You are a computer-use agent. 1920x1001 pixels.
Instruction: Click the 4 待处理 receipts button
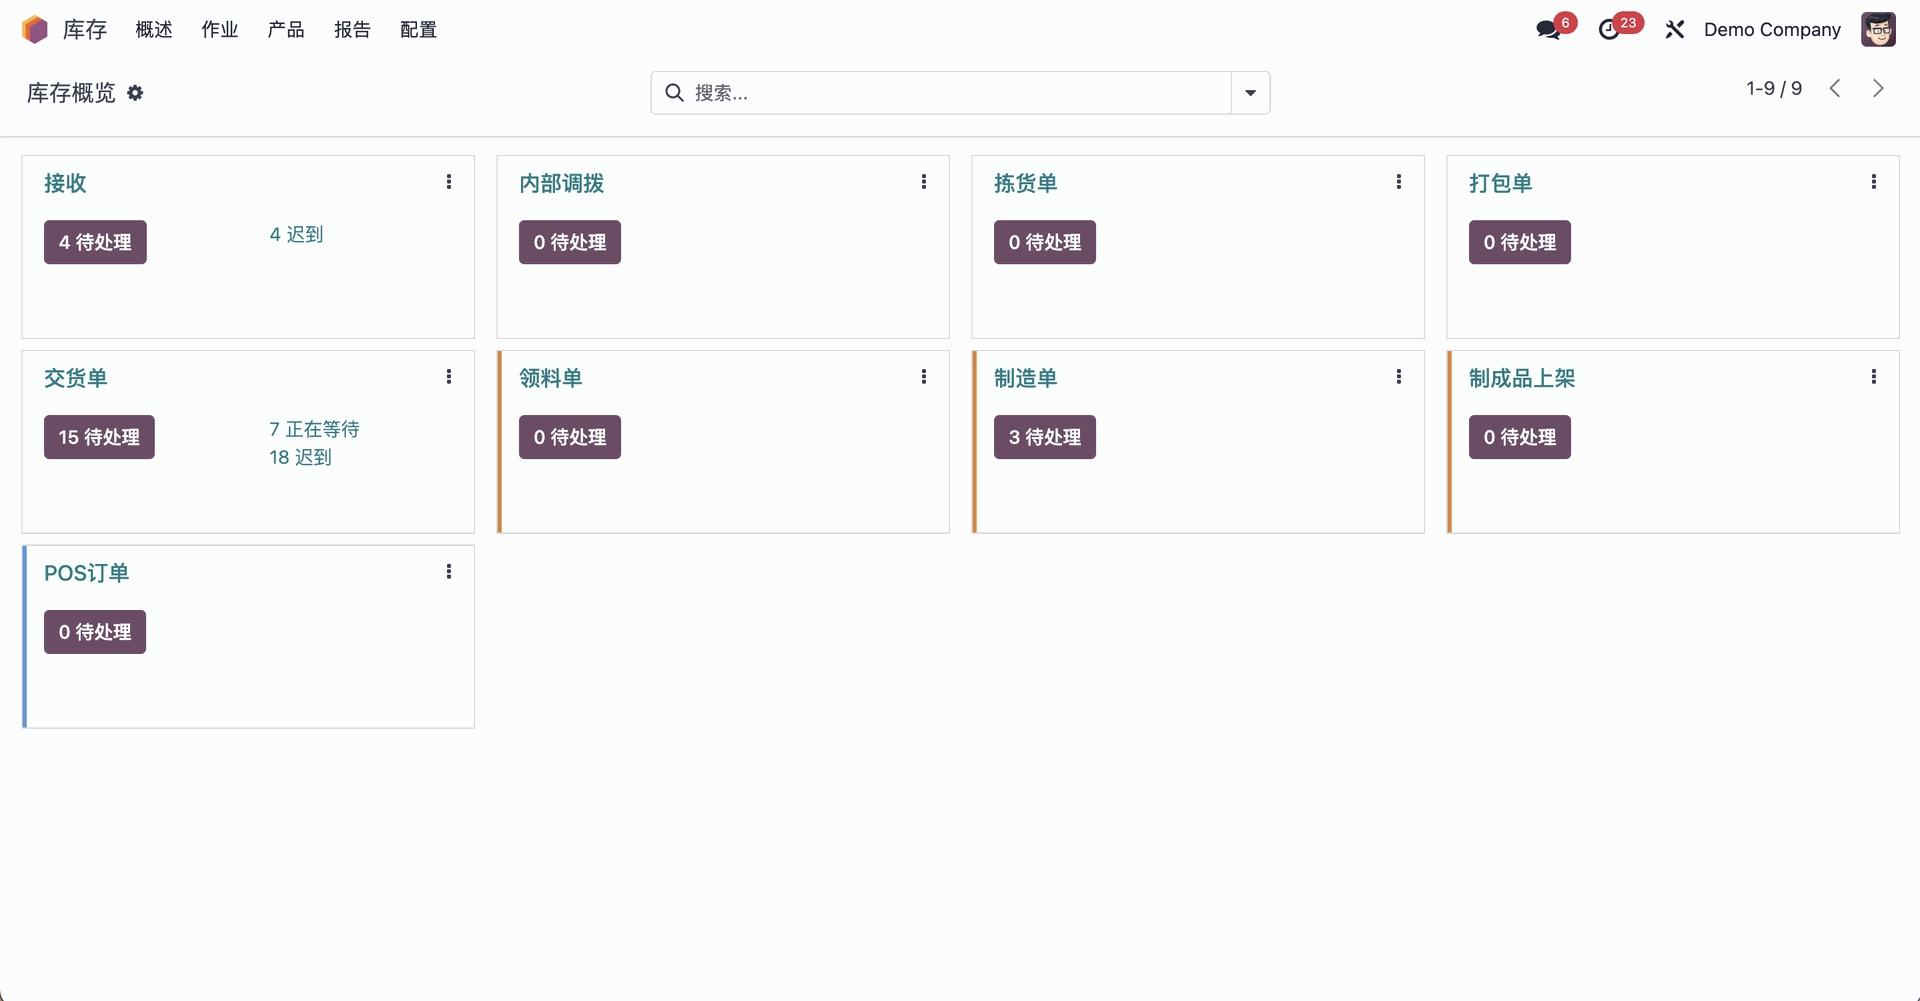[x=95, y=242]
